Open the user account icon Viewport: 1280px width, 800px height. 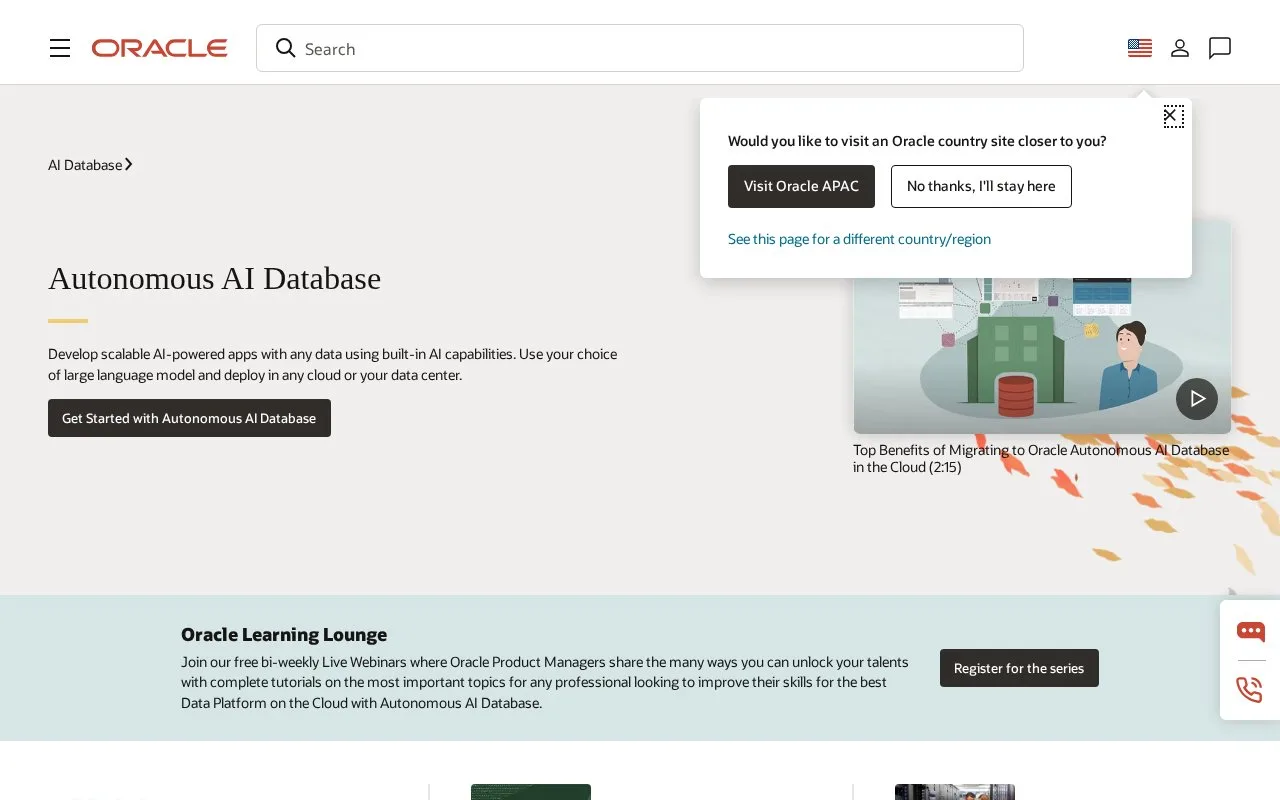pyautogui.click(x=1180, y=48)
